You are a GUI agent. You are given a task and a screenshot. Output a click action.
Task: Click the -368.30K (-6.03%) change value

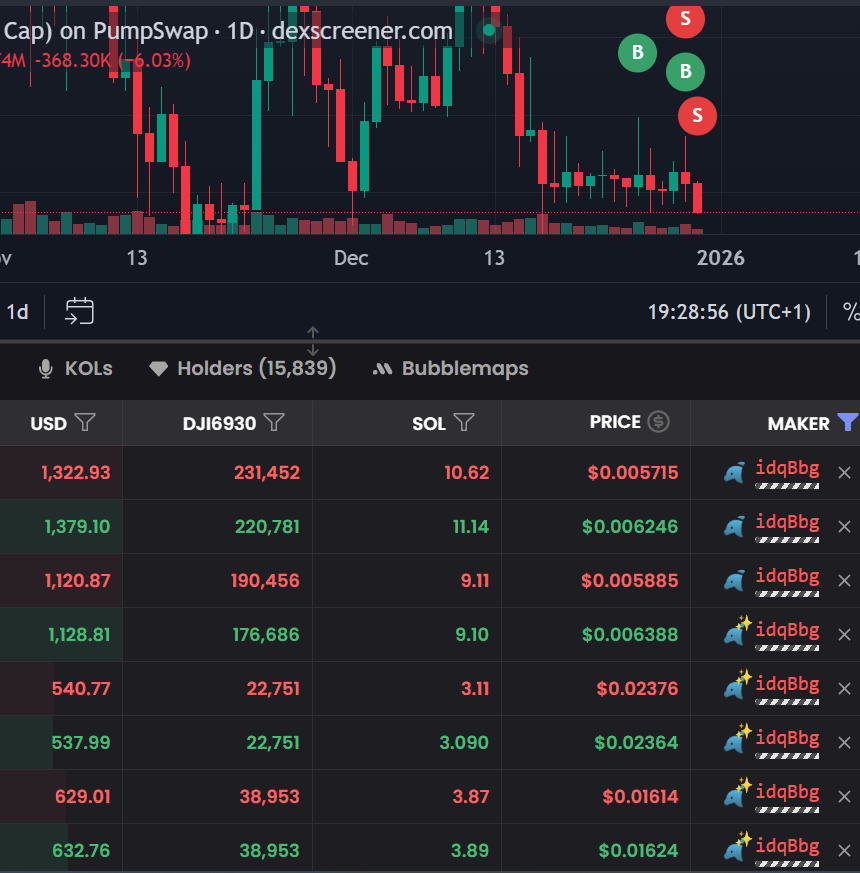click(x=113, y=60)
